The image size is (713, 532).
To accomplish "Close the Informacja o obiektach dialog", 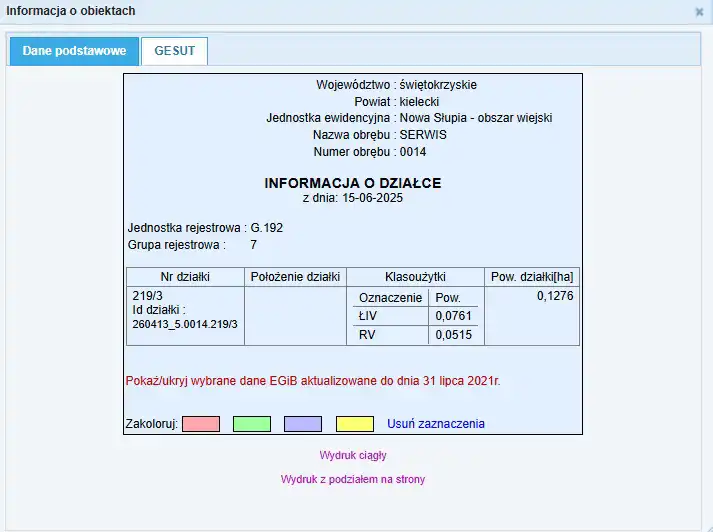I will 699,12.
